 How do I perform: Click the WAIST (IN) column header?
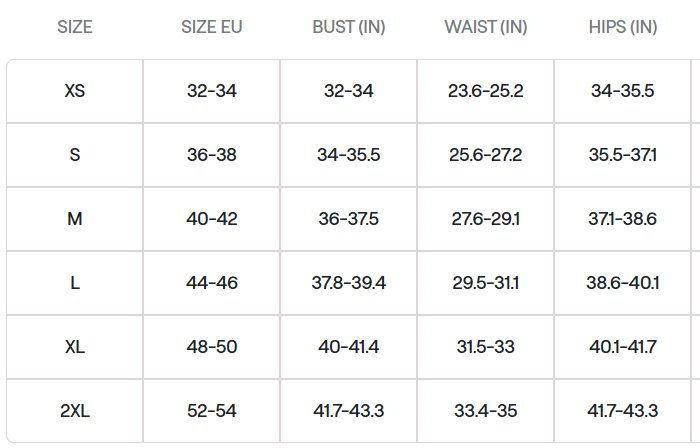(x=486, y=27)
